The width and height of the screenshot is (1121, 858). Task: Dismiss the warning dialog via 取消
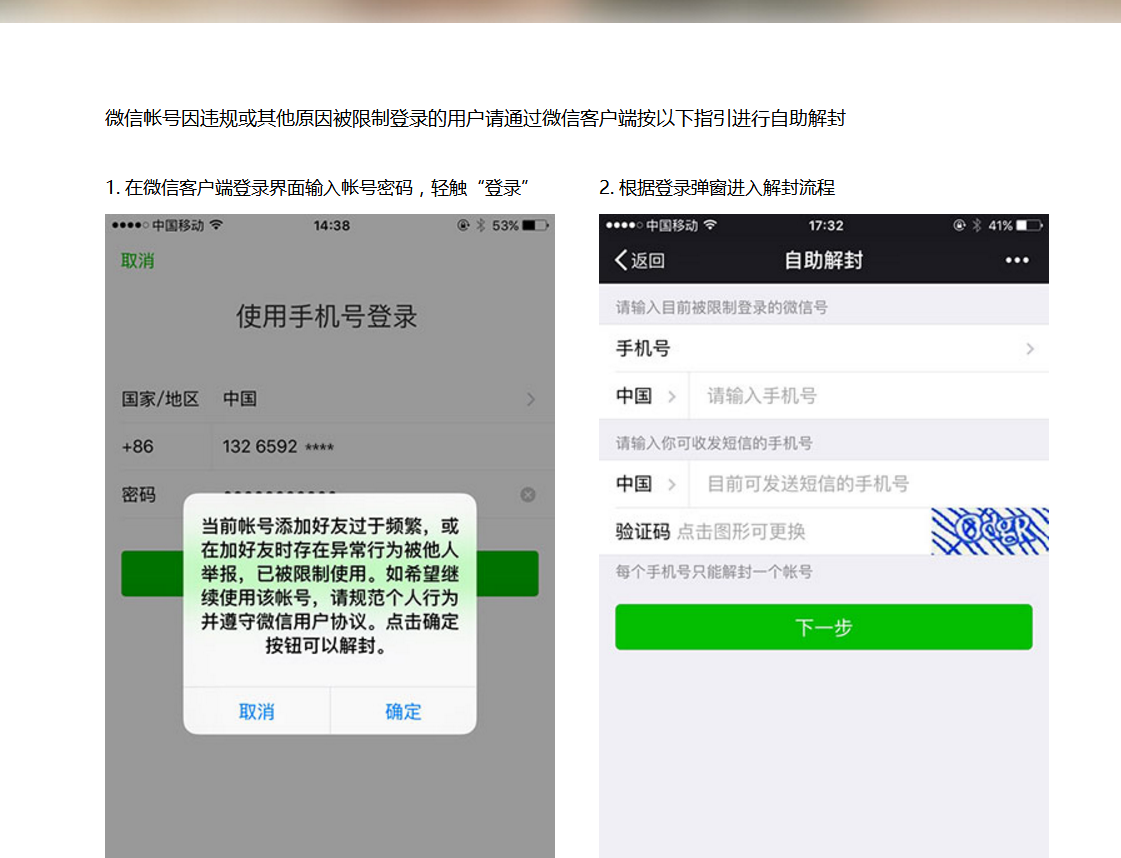256,710
